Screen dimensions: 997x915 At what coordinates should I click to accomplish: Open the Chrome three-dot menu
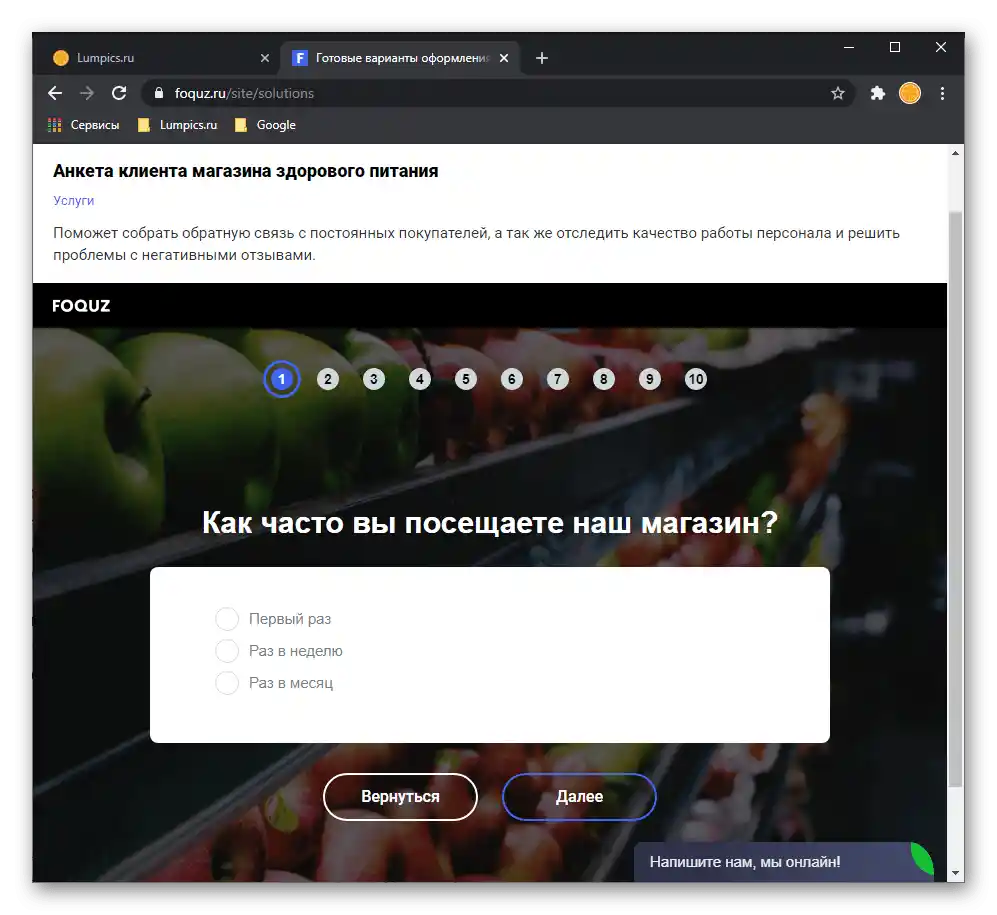[x=942, y=93]
